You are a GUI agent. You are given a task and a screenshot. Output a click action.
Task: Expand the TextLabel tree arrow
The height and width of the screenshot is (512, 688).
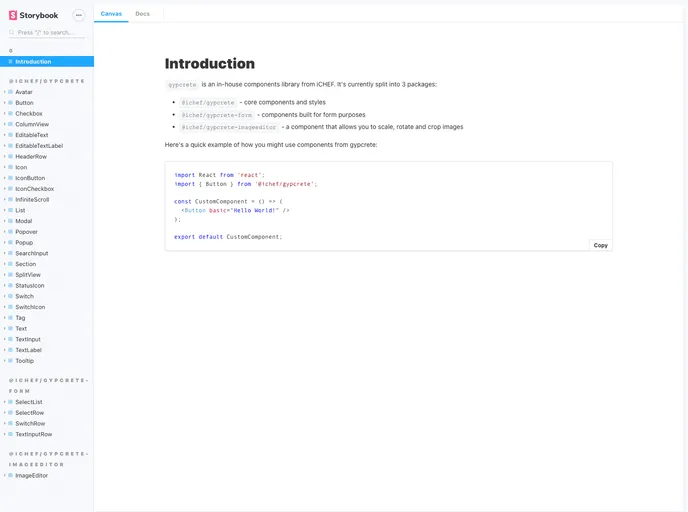5,350
